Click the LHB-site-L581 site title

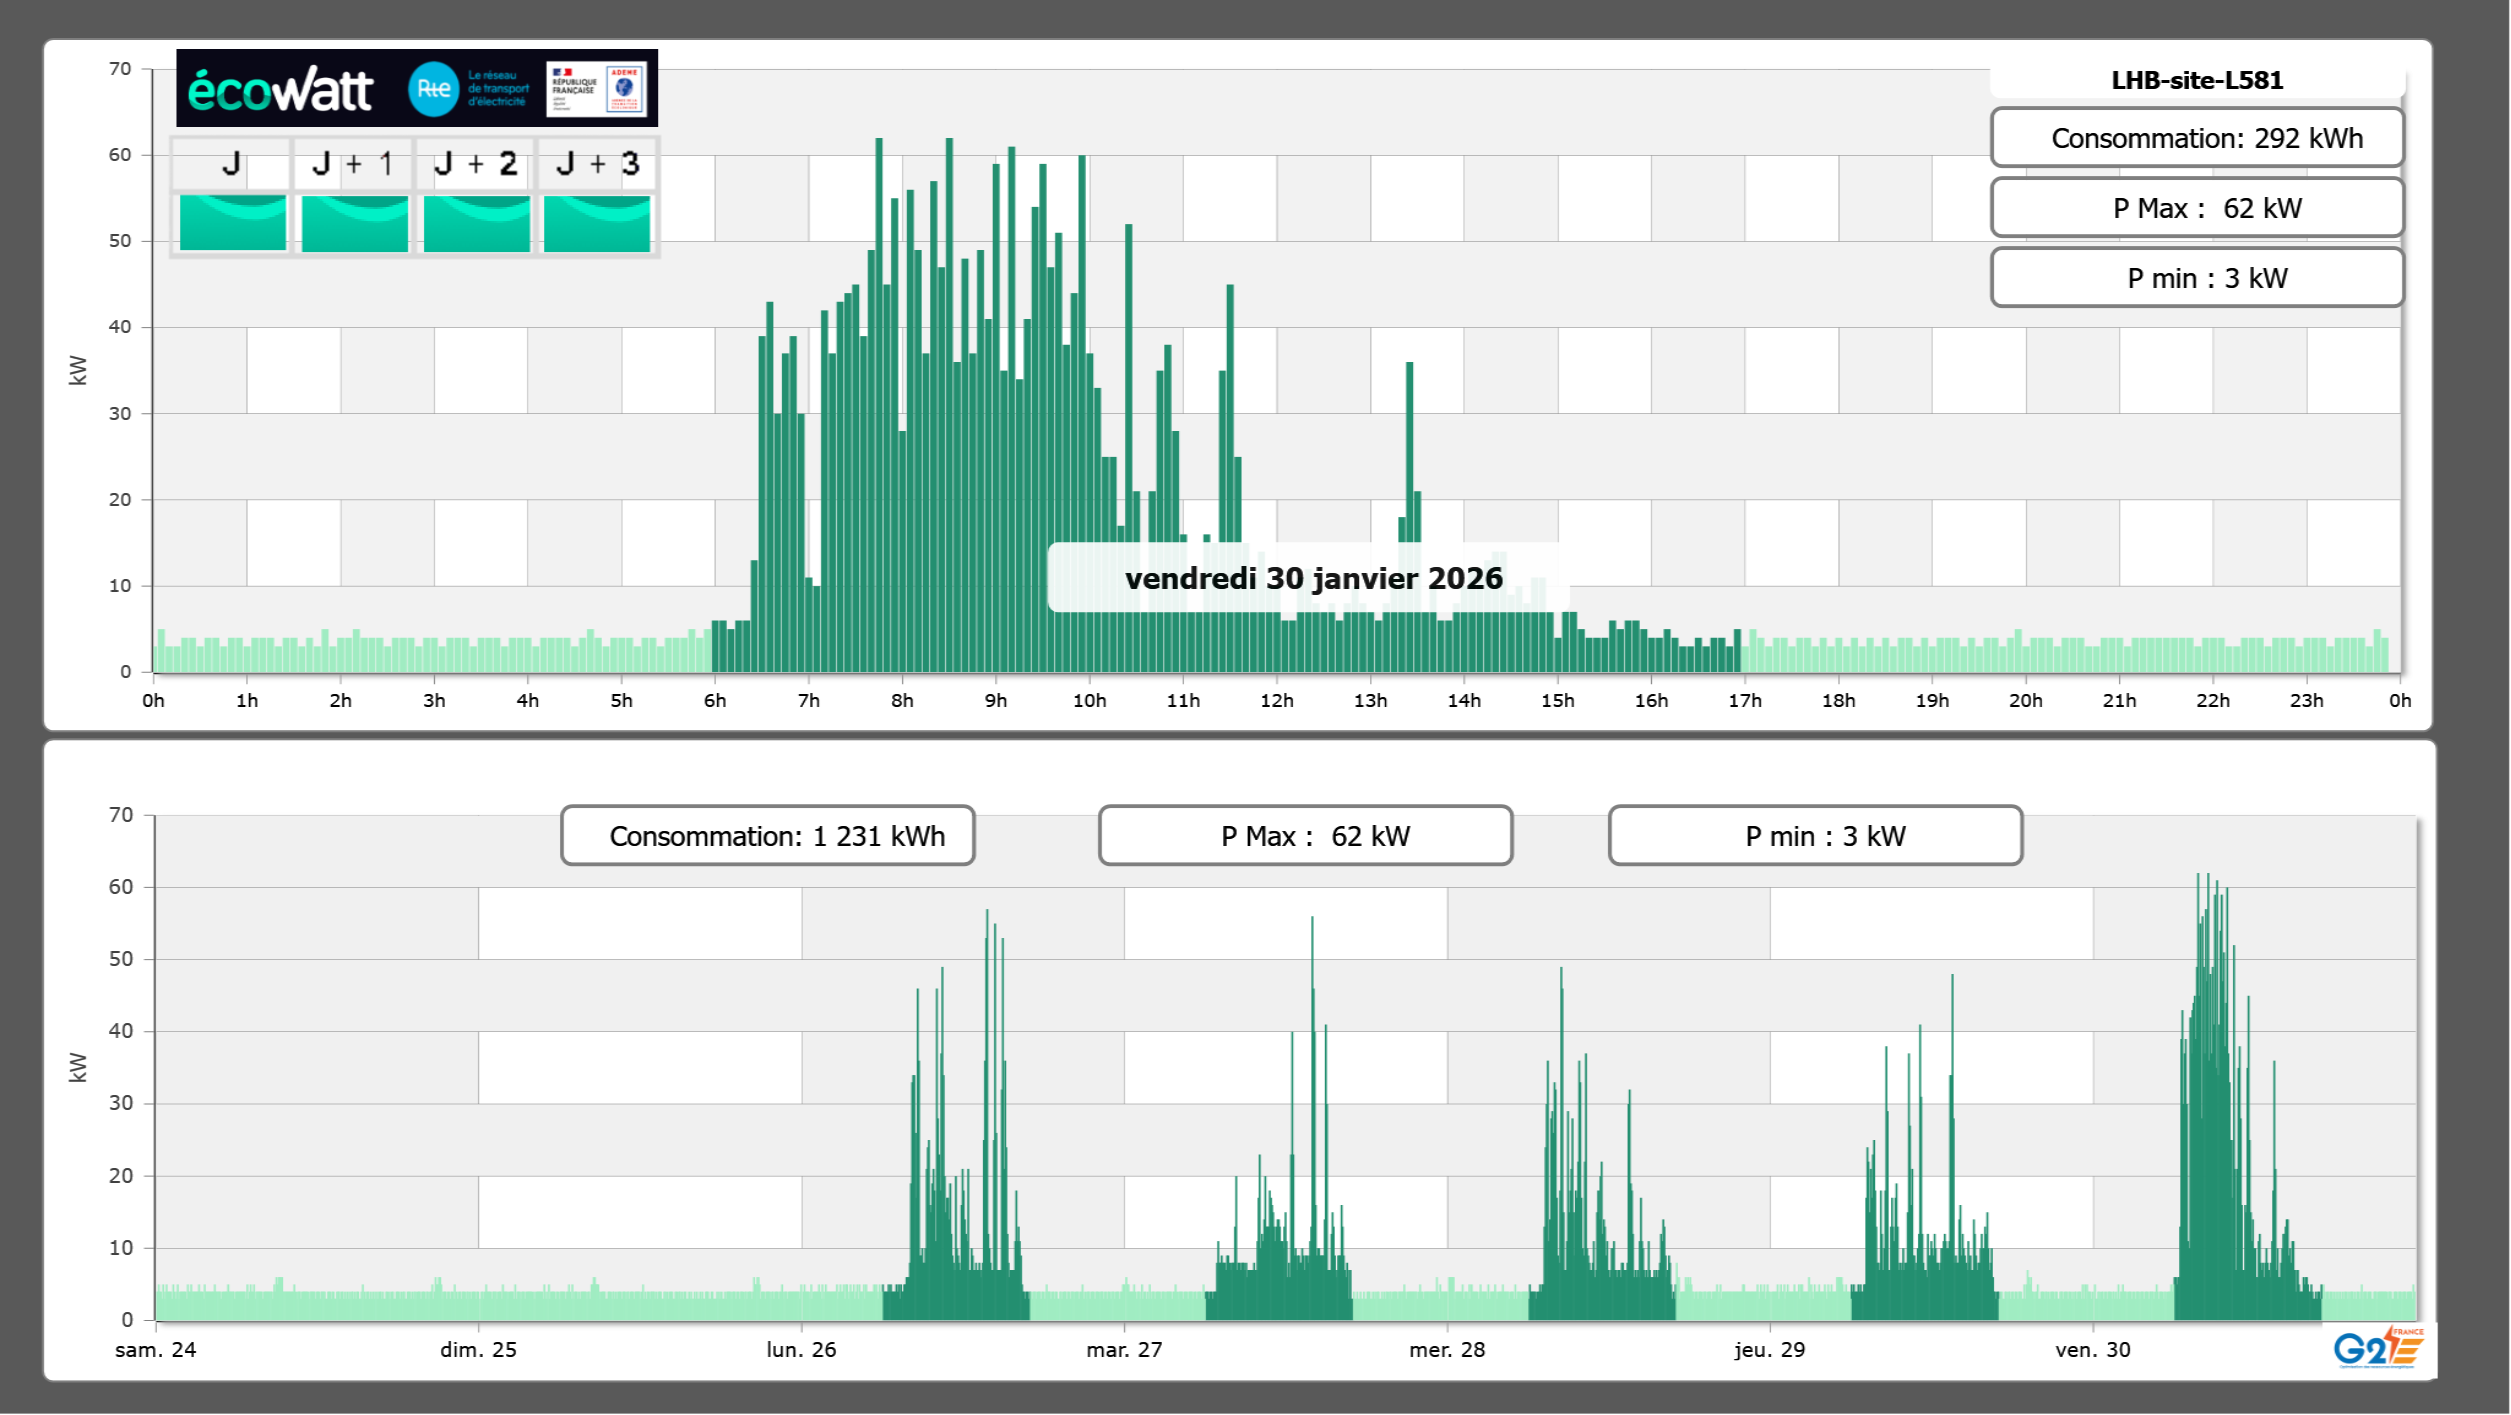[x=2196, y=80]
